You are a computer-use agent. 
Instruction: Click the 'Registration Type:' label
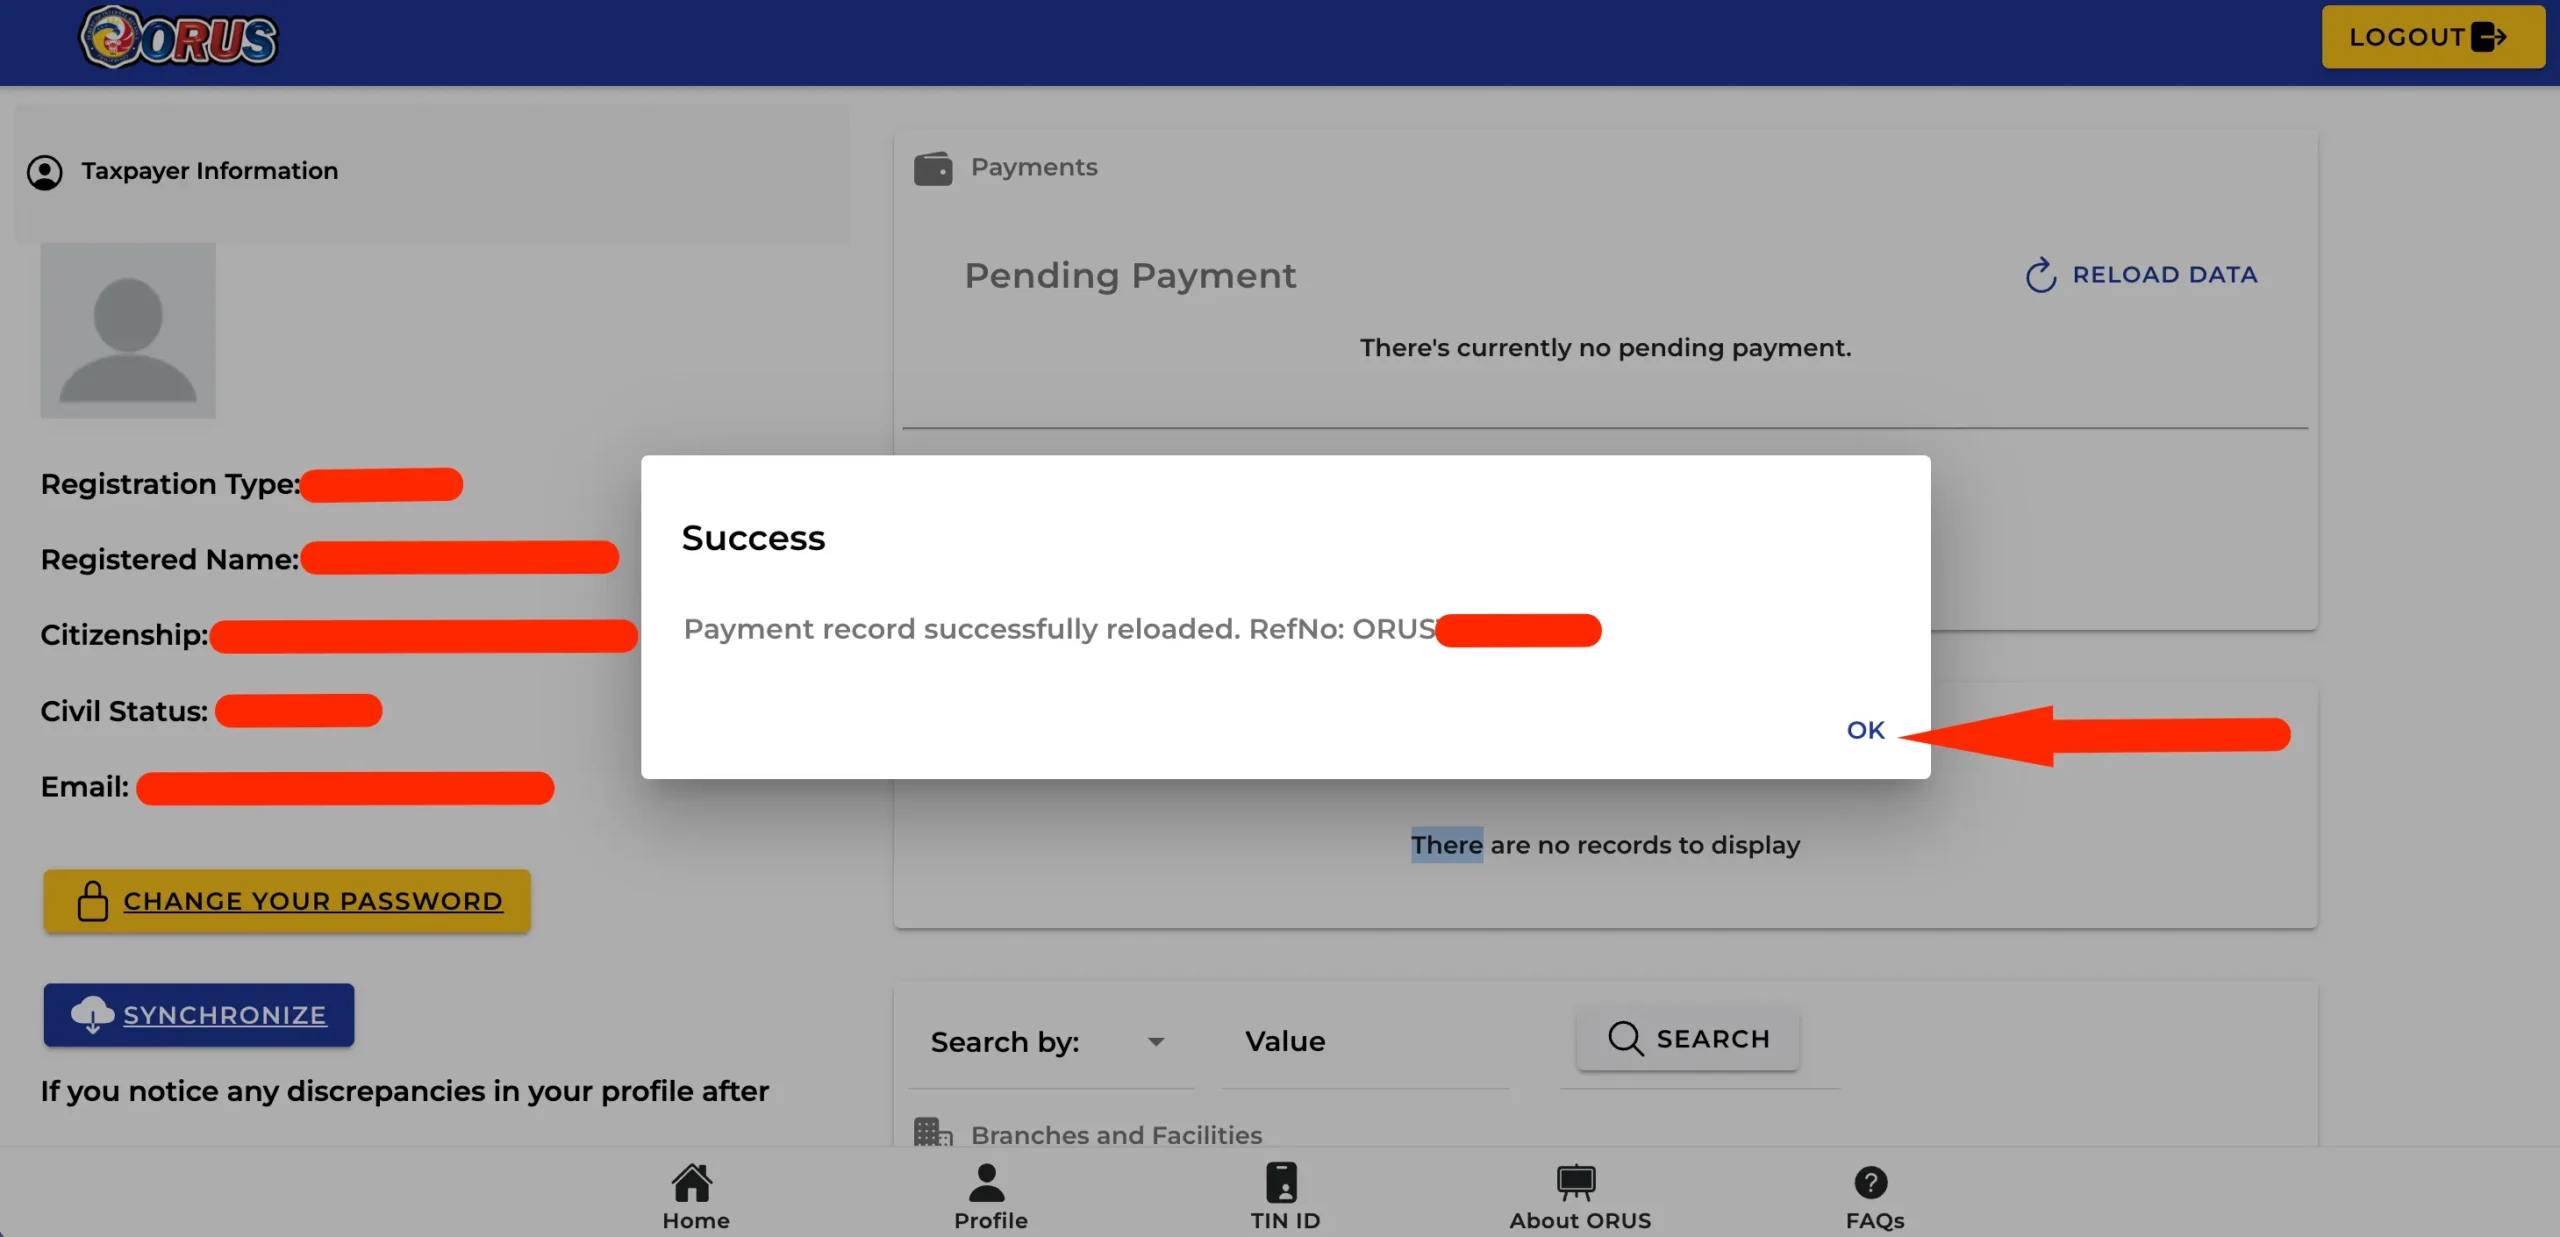(x=170, y=484)
